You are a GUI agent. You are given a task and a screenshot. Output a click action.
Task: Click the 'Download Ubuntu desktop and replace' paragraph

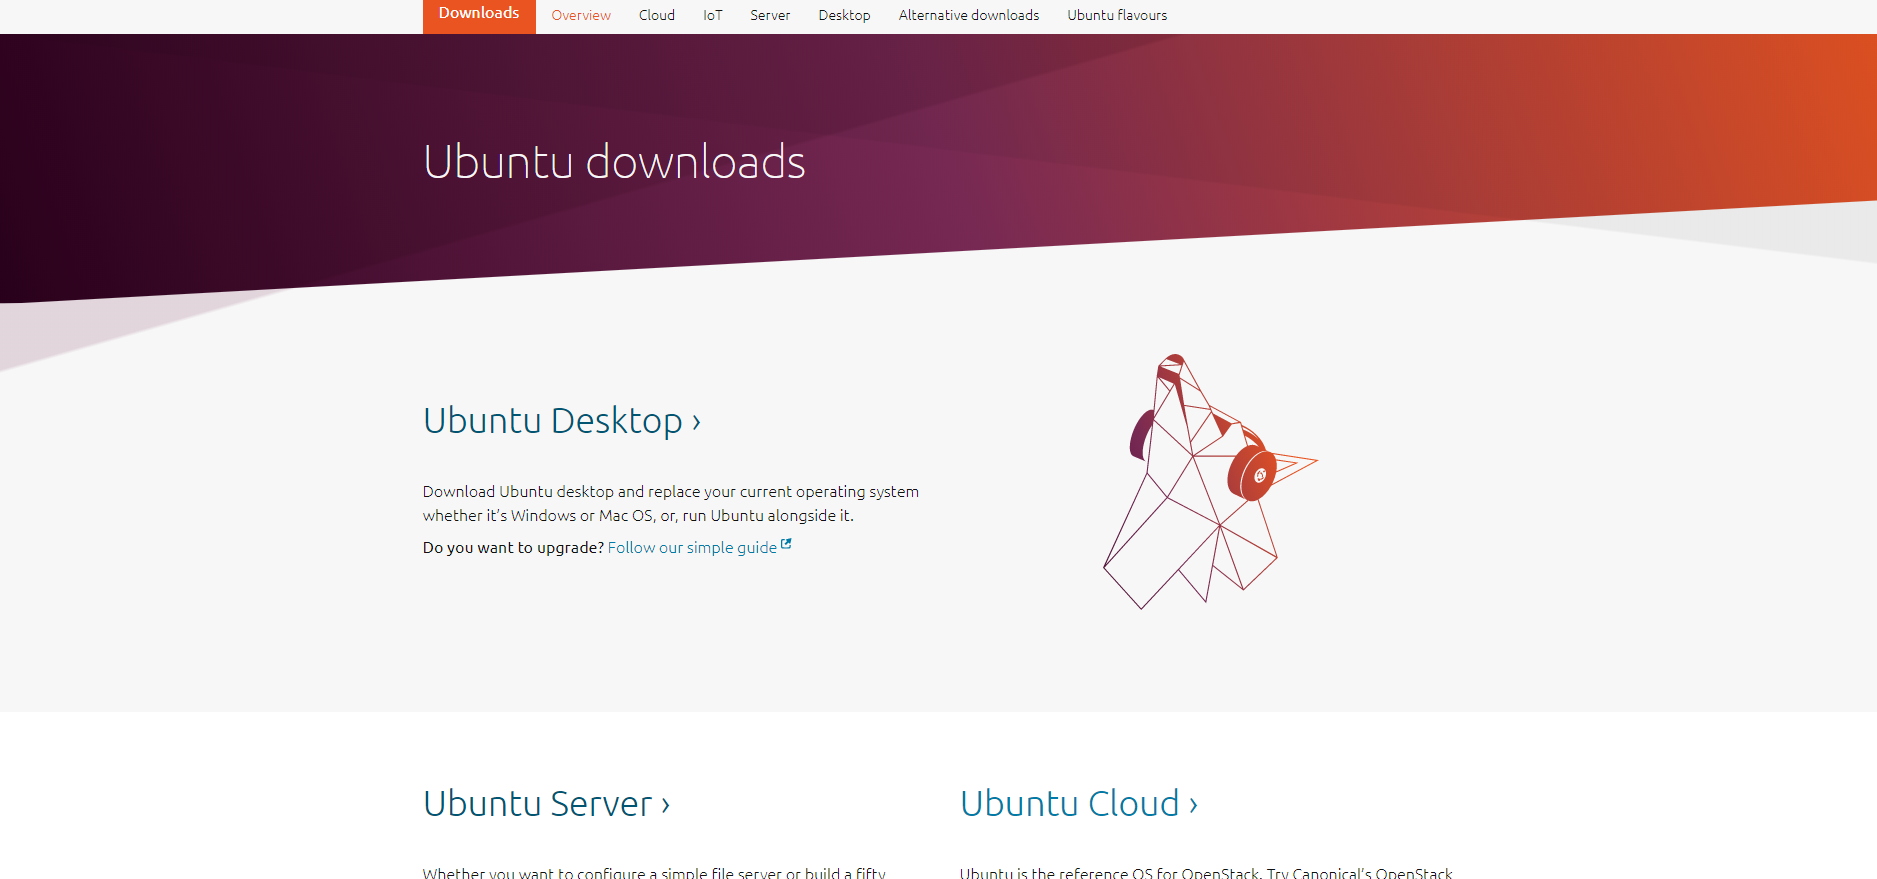point(671,504)
